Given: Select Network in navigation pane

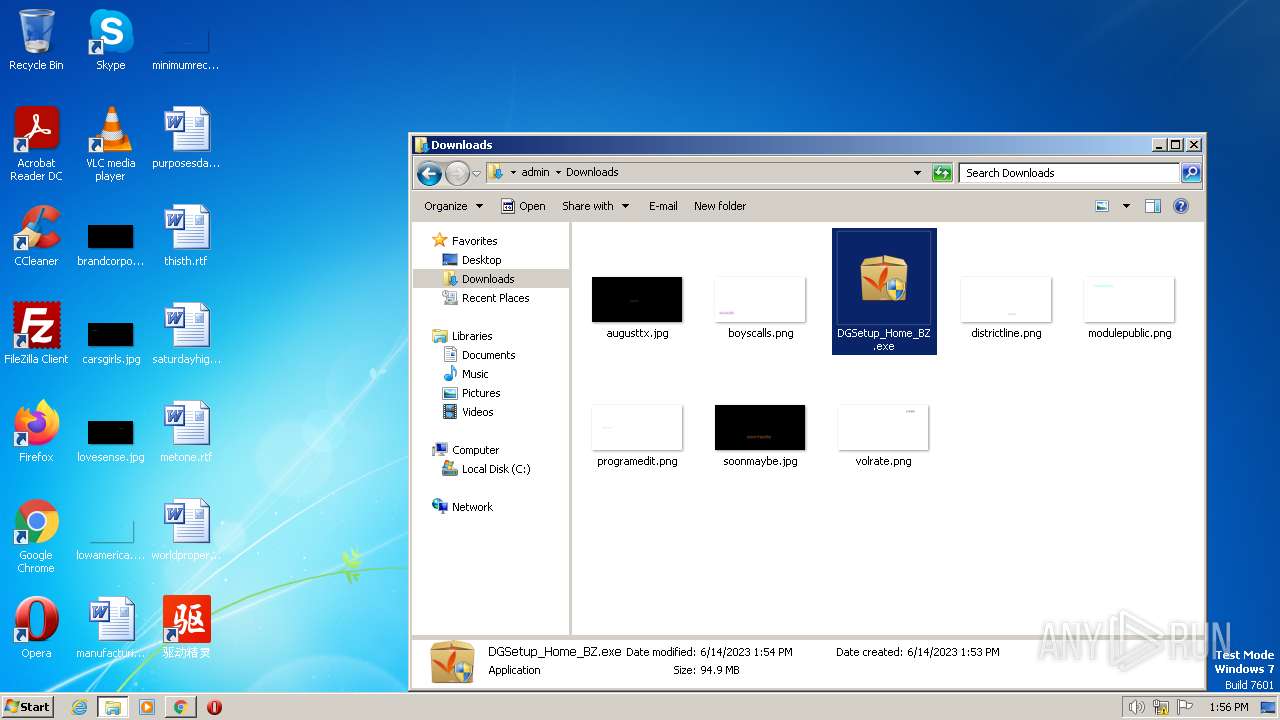Looking at the screenshot, I should tap(472, 507).
